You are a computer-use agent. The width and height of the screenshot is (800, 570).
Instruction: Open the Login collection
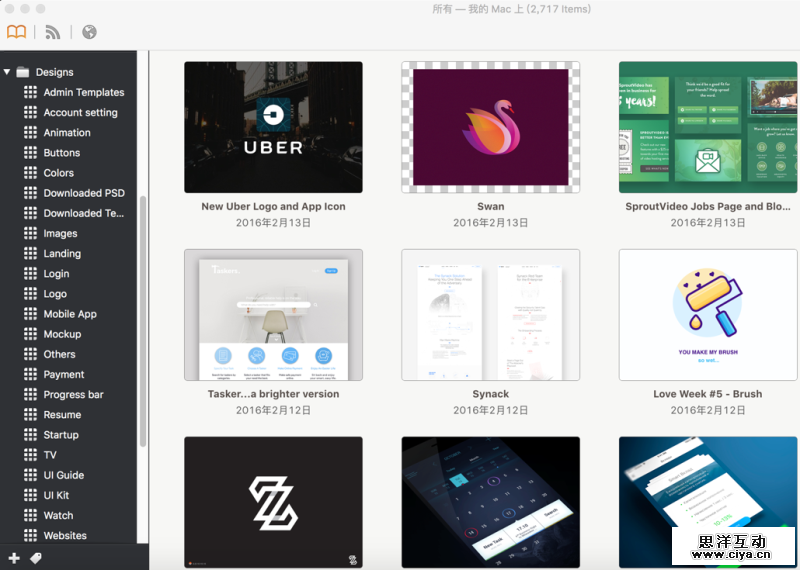click(56, 274)
